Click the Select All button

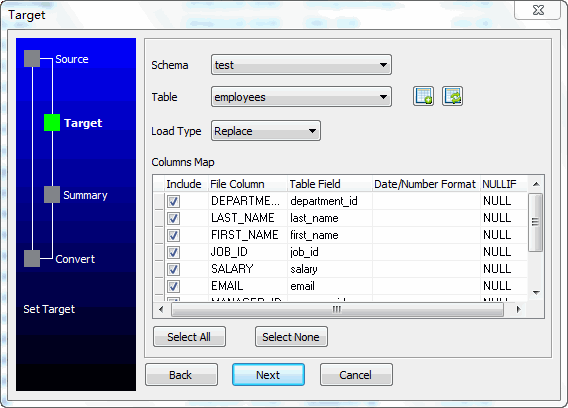(189, 337)
